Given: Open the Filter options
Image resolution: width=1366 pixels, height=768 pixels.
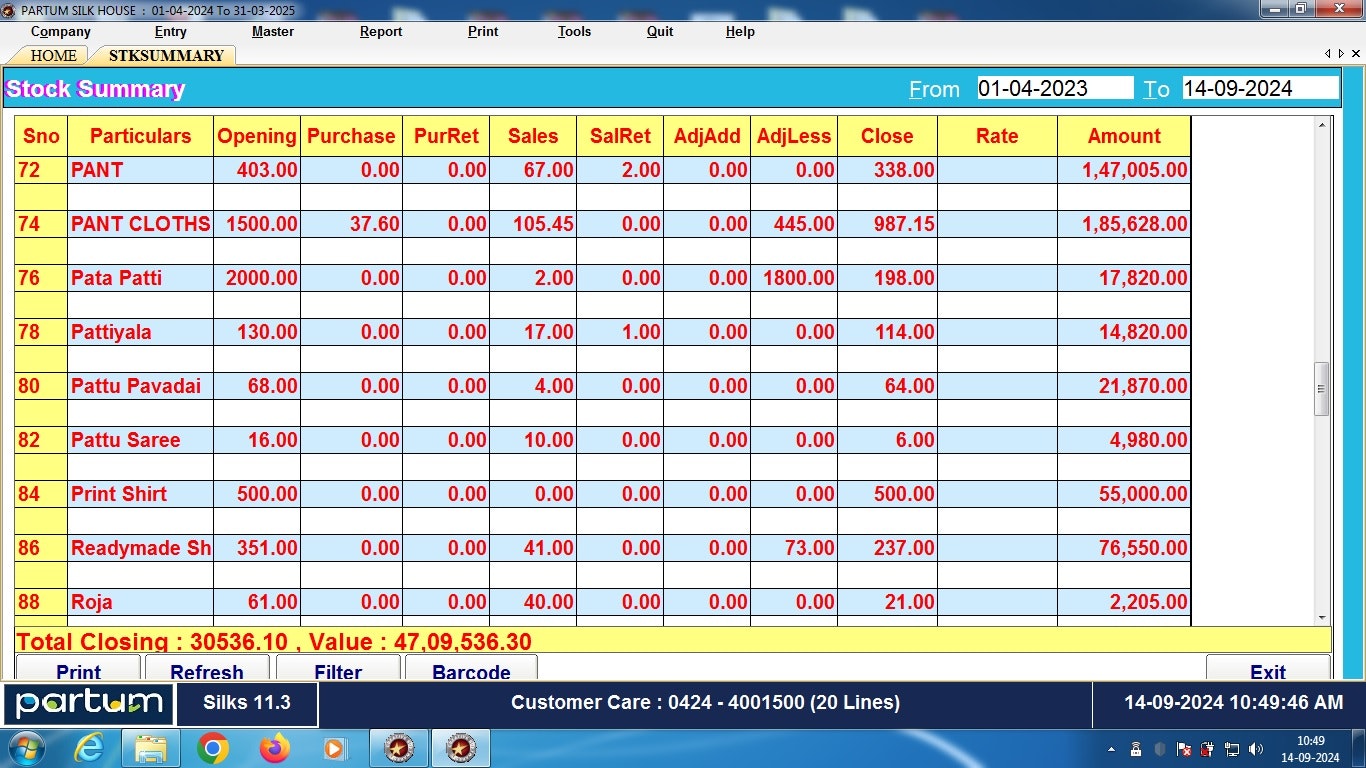Looking at the screenshot, I should tap(338, 672).
